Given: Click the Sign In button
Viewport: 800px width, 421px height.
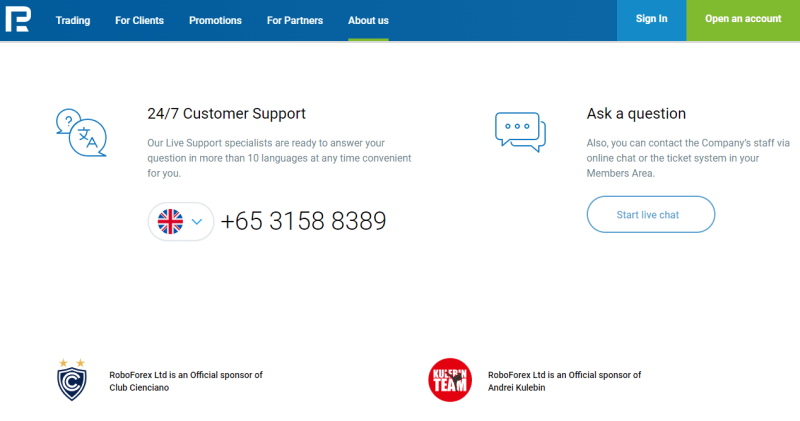Looking at the screenshot, I should coord(652,20).
